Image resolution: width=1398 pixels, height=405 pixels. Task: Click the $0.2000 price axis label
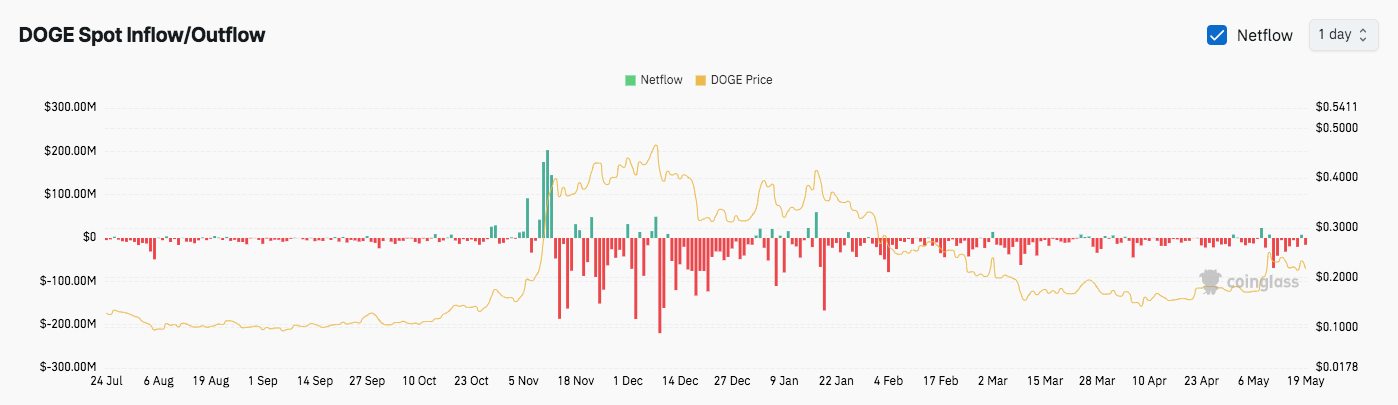(1337, 277)
